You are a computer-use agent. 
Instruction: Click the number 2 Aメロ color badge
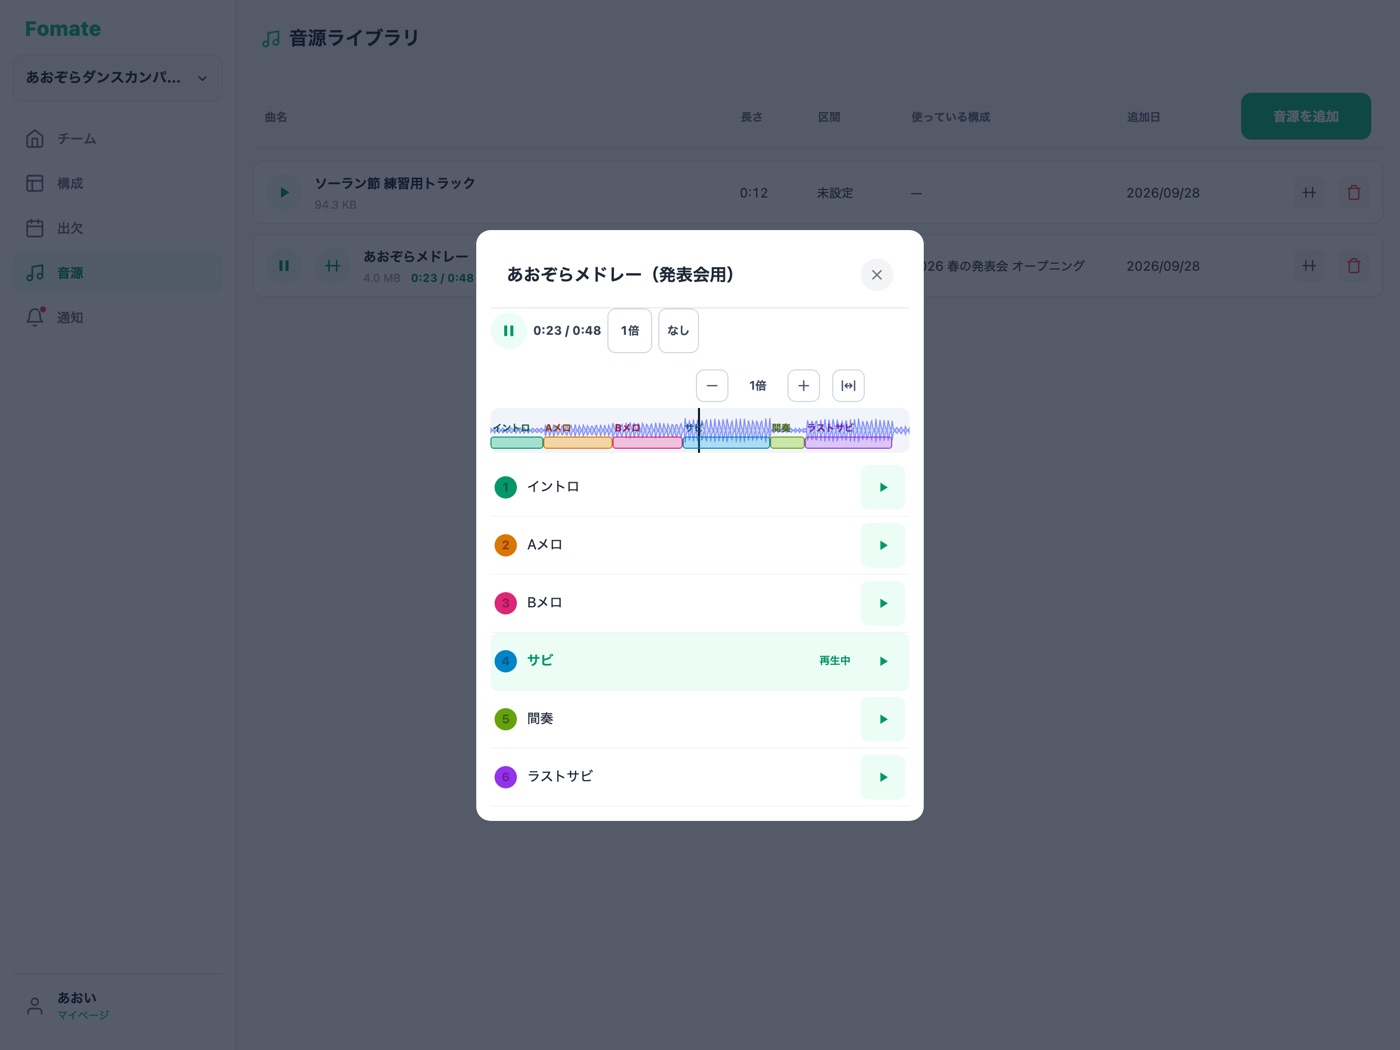tap(506, 546)
